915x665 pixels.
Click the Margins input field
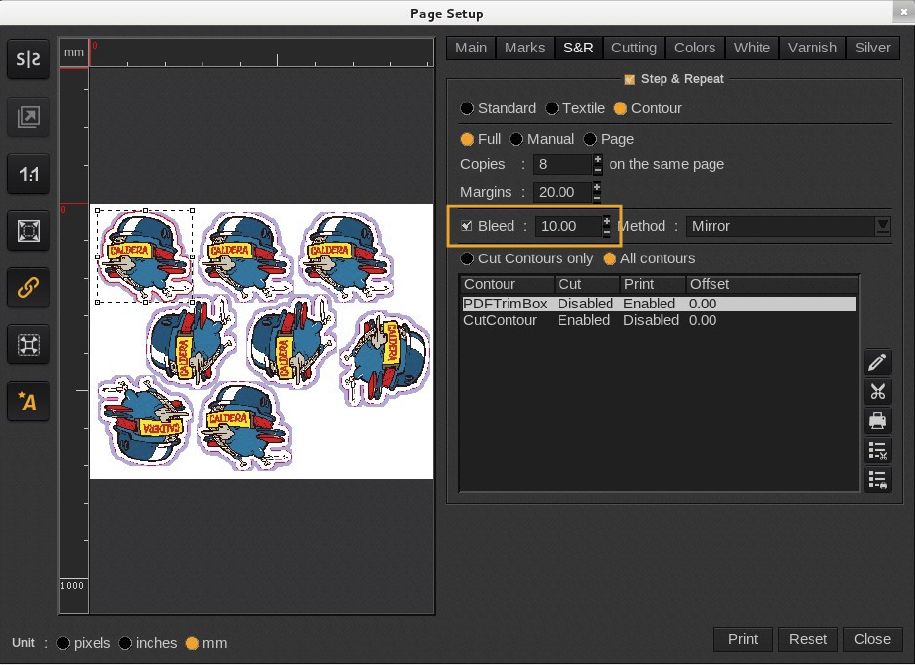pos(563,192)
